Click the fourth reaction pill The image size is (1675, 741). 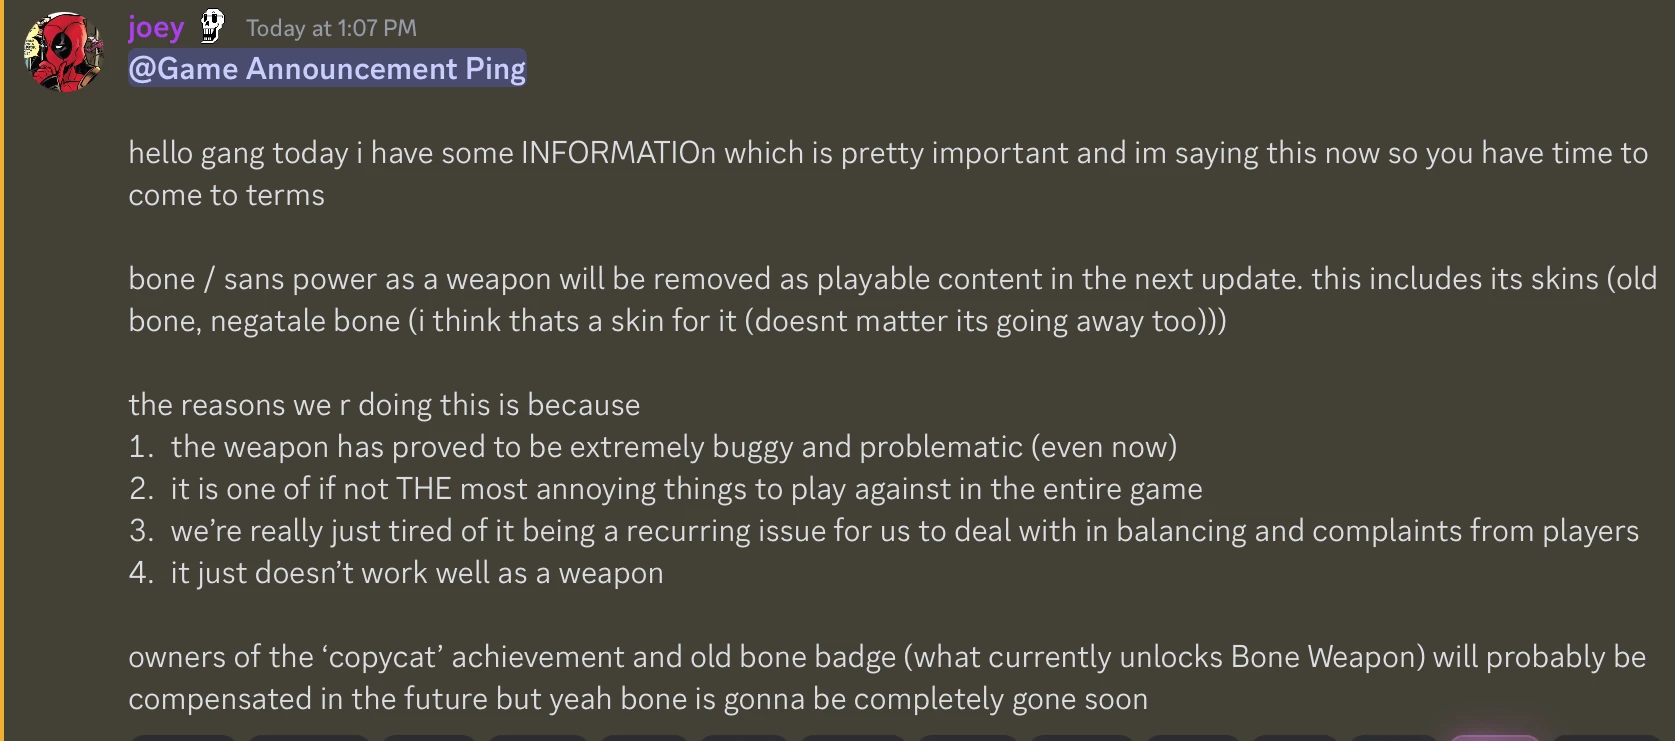pos(543,737)
